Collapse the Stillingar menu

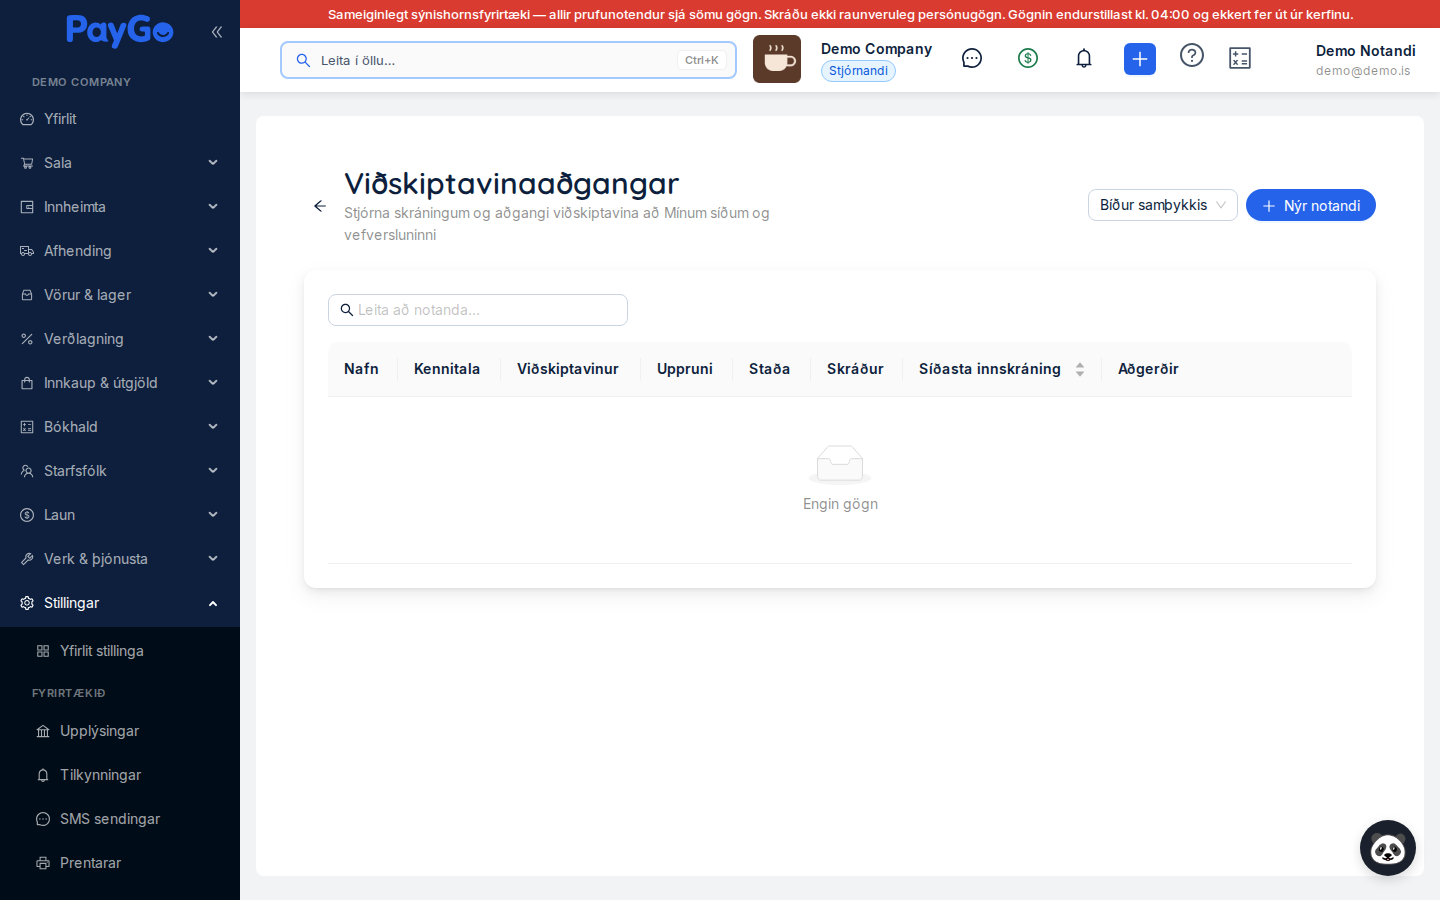(x=120, y=603)
